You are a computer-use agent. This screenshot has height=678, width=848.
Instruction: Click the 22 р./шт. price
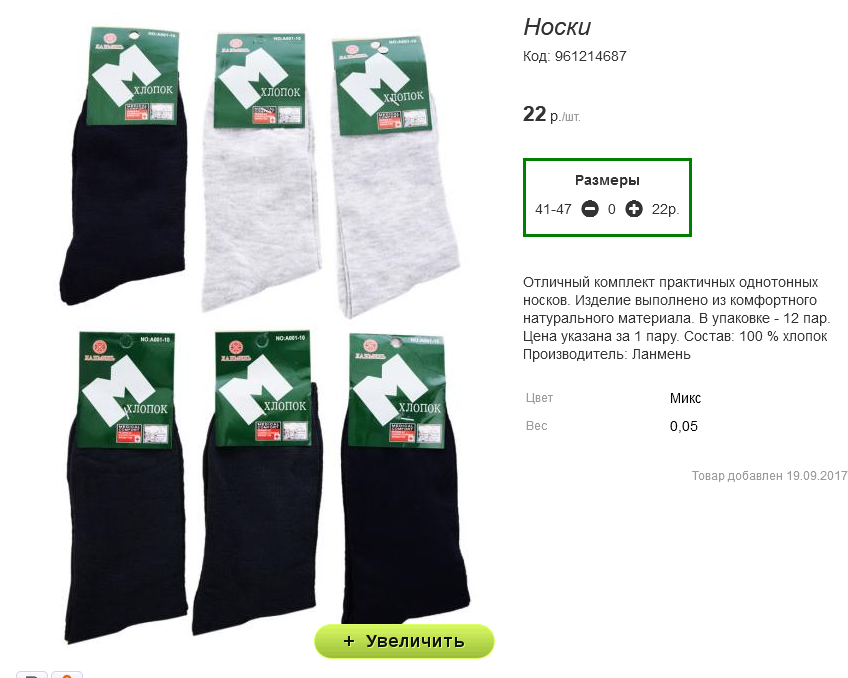tap(552, 115)
